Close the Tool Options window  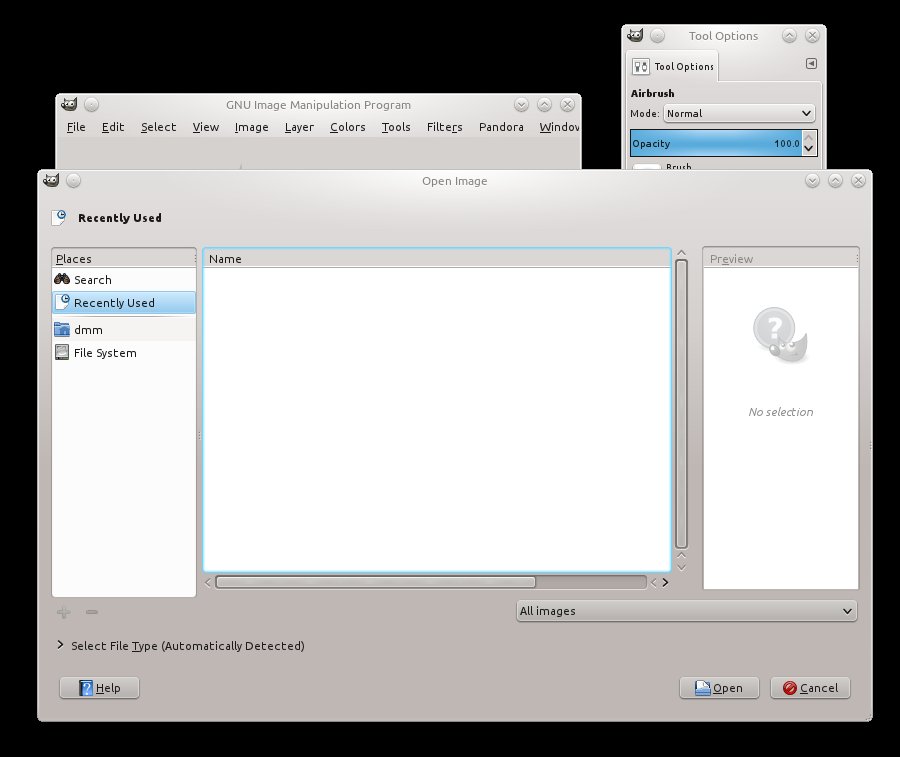(812, 36)
